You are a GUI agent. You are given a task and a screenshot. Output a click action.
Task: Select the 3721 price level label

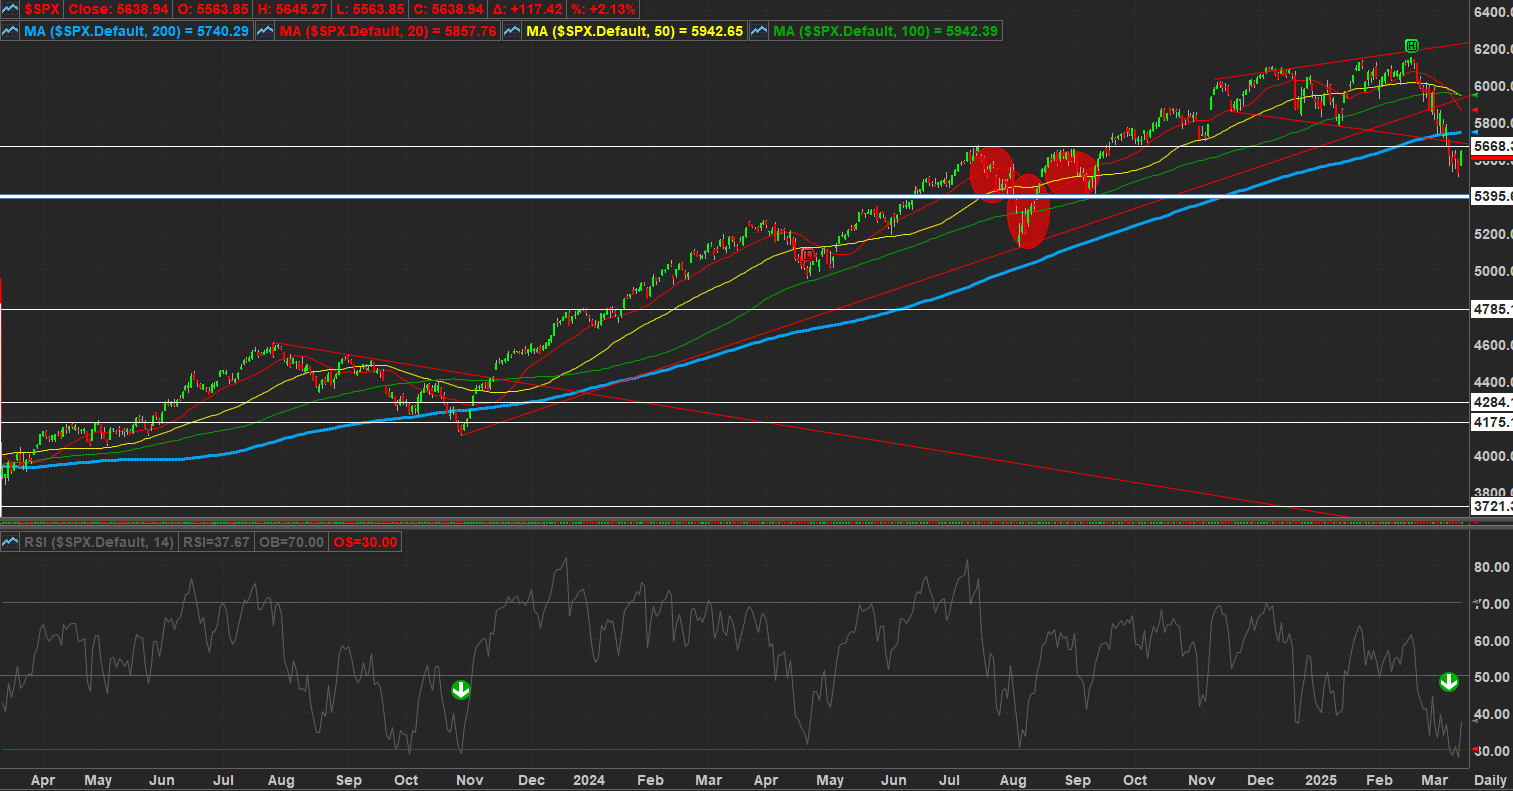click(1492, 507)
